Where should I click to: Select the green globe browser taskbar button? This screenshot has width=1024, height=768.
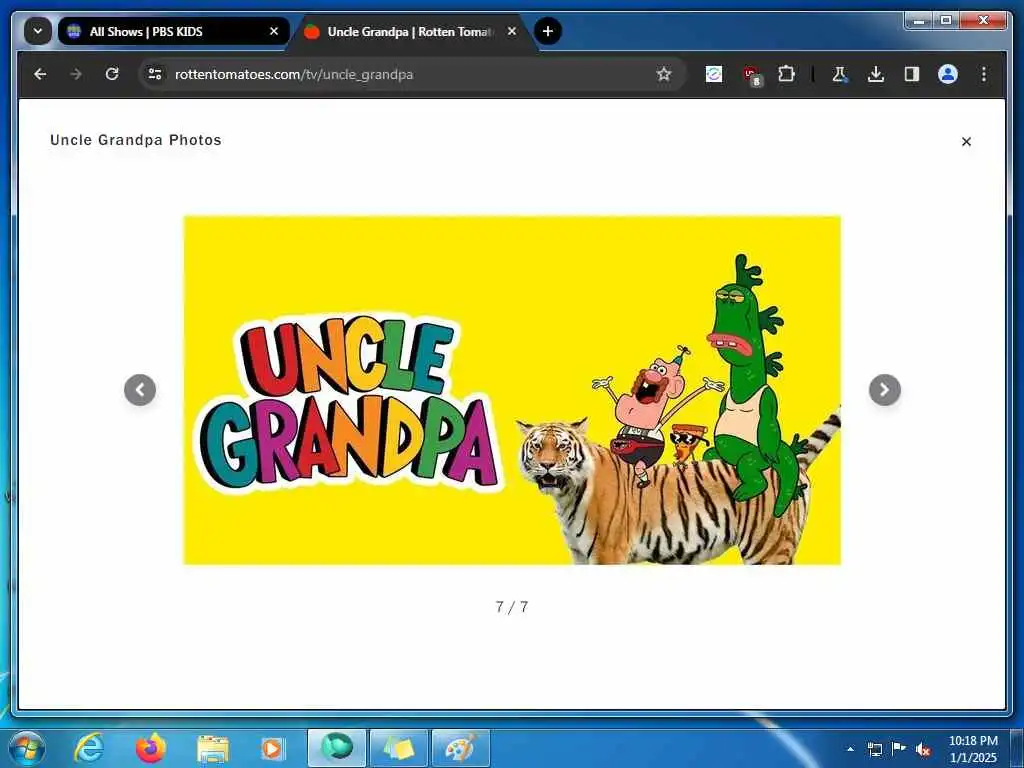click(x=337, y=748)
